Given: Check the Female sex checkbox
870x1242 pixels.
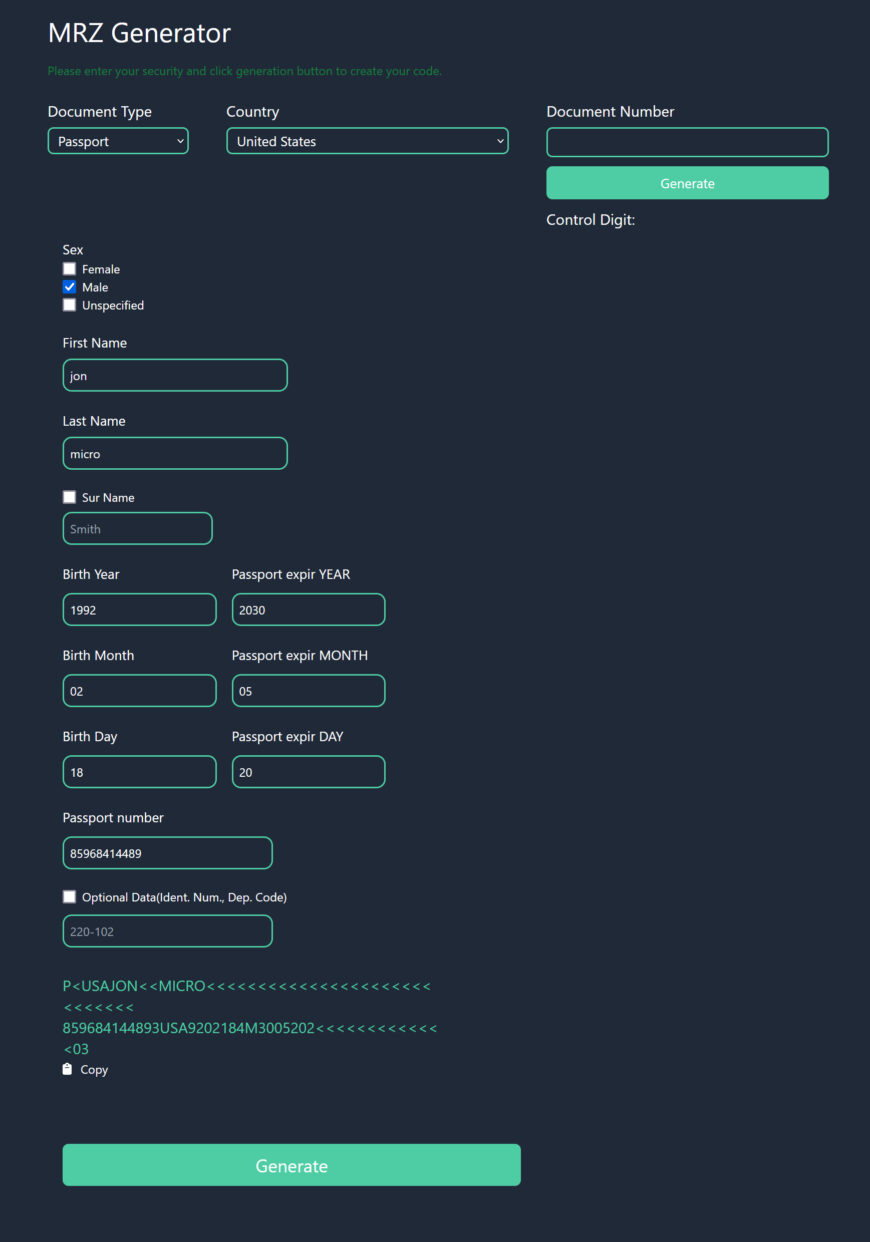Looking at the screenshot, I should coord(70,269).
